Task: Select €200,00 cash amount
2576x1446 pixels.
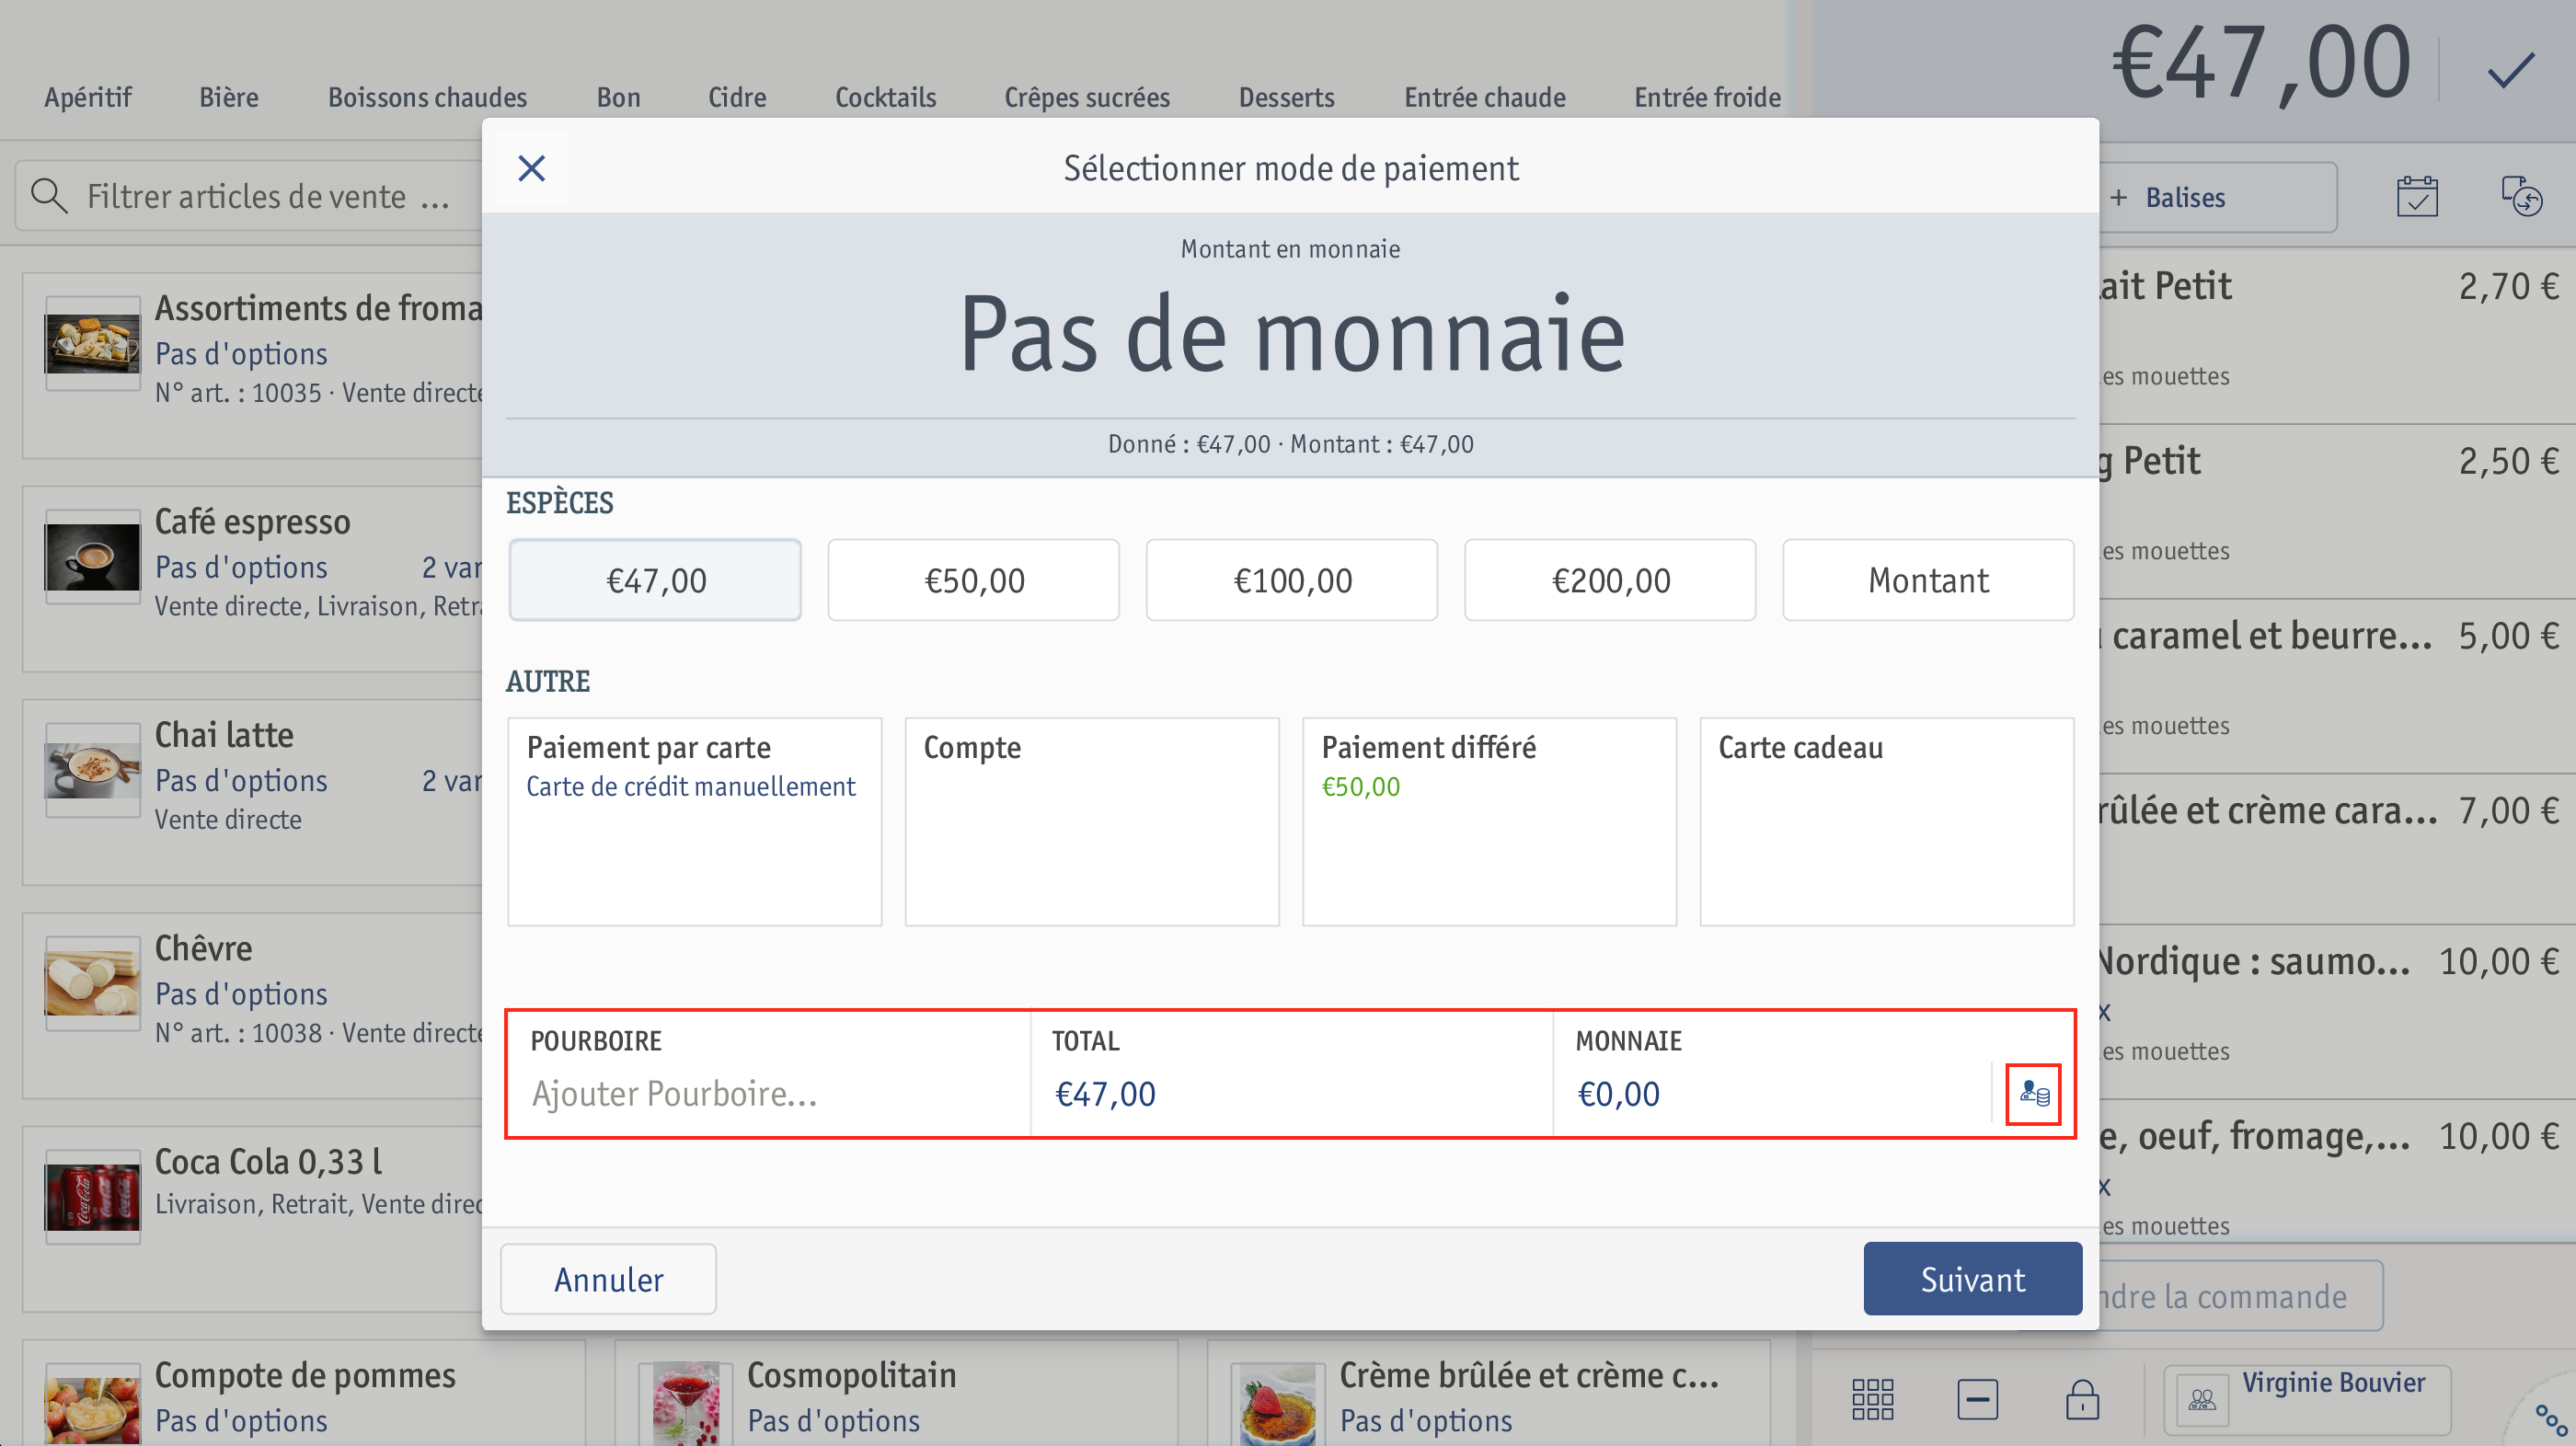Action: click(1610, 580)
